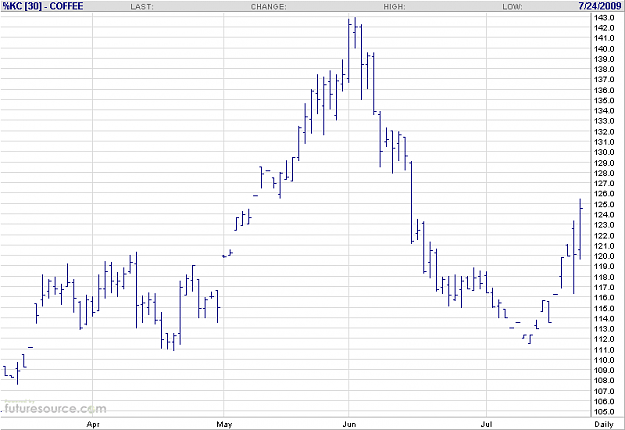Click the Daily interval label
Image resolution: width=625 pixels, height=430 pixels.
604,424
